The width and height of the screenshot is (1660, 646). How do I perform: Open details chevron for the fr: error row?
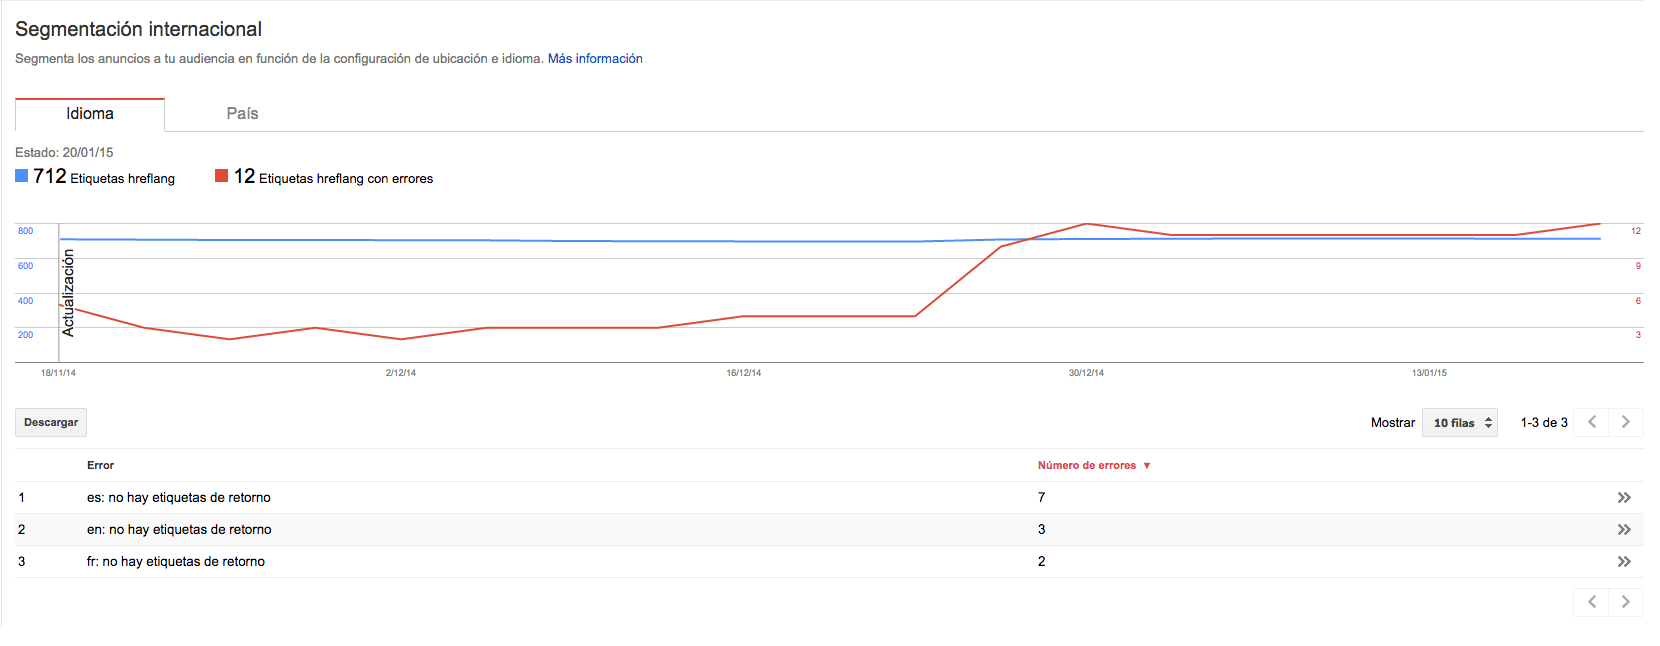(1623, 562)
